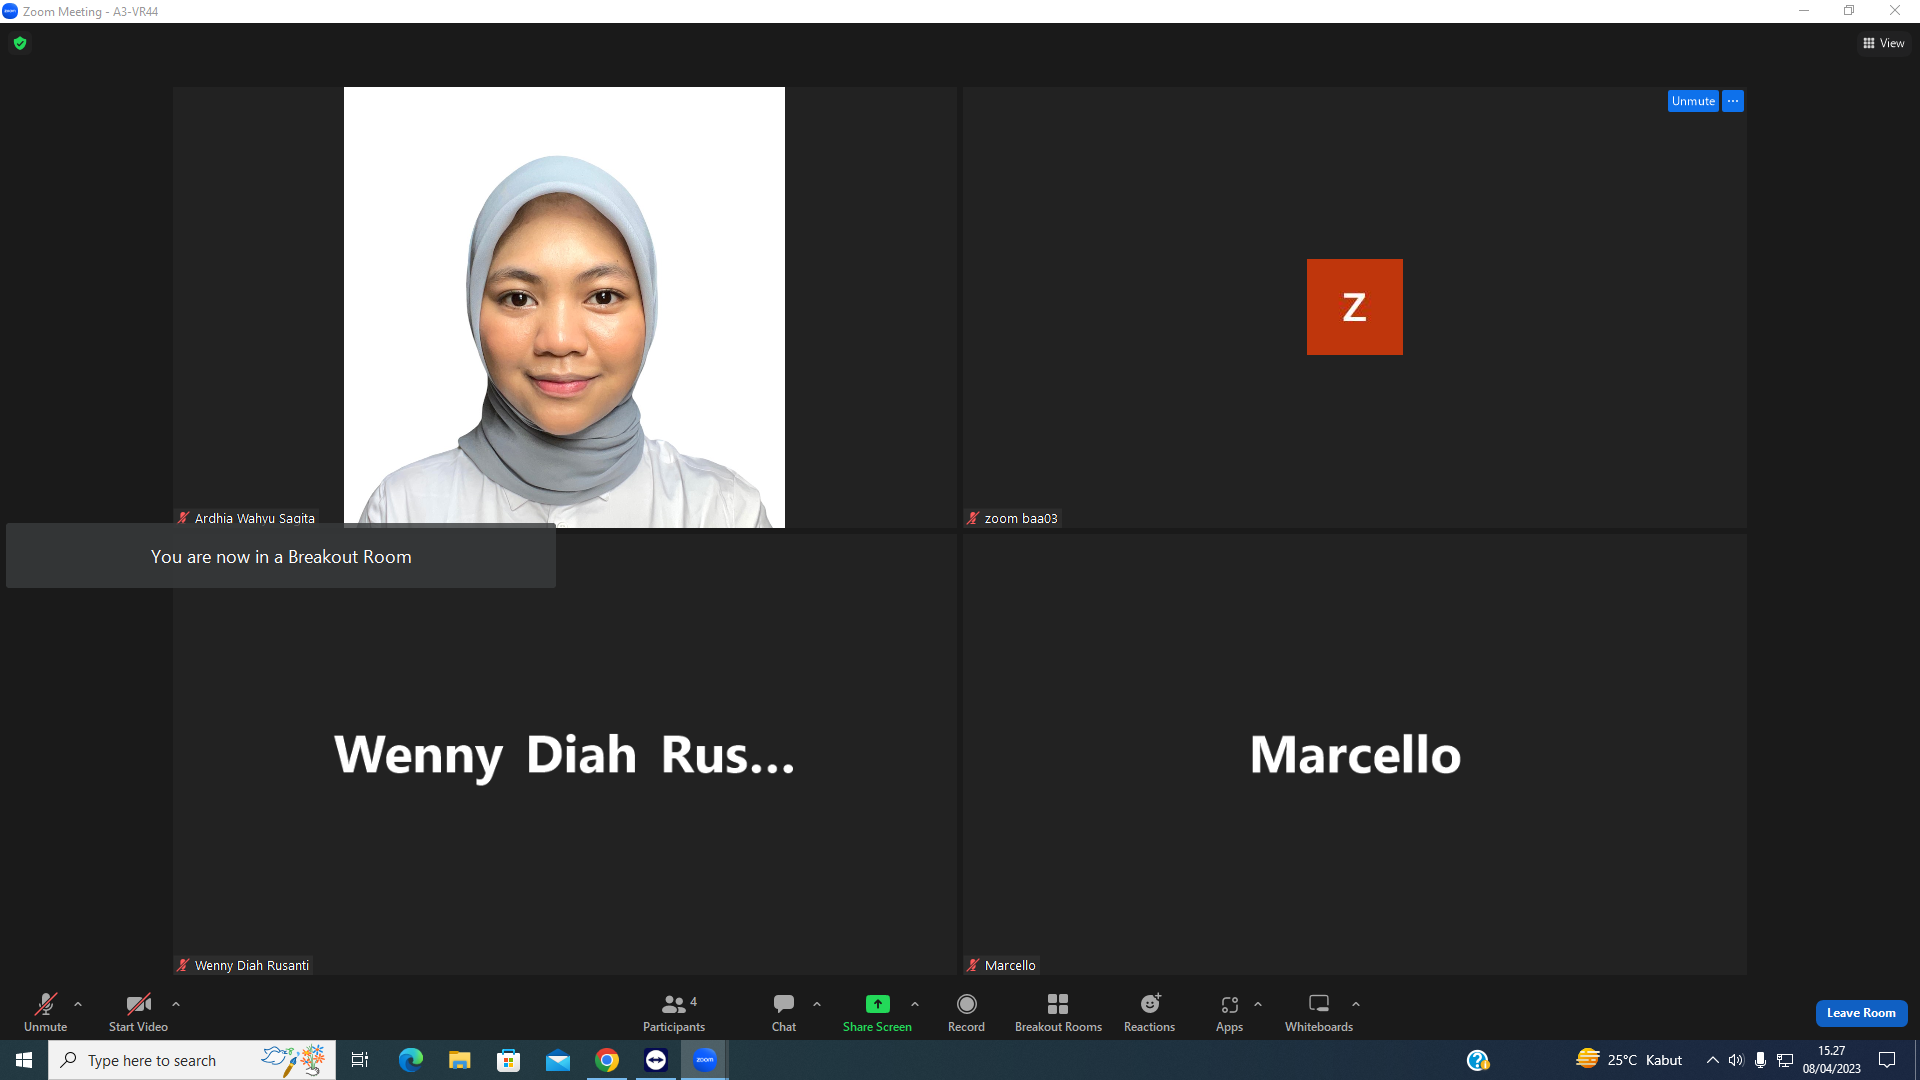Click Unmute on the zoom baa03 tile
The width and height of the screenshot is (1920, 1080).
[1693, 101]
